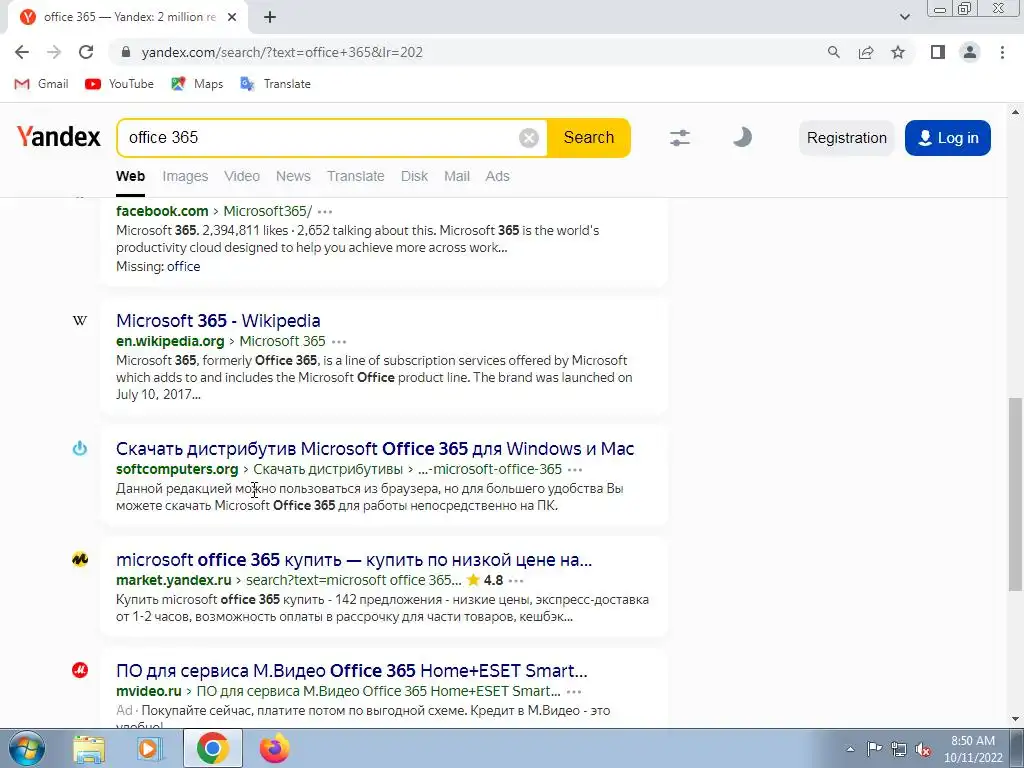Open the clock showing 8:50 AM

pos(972,749)
